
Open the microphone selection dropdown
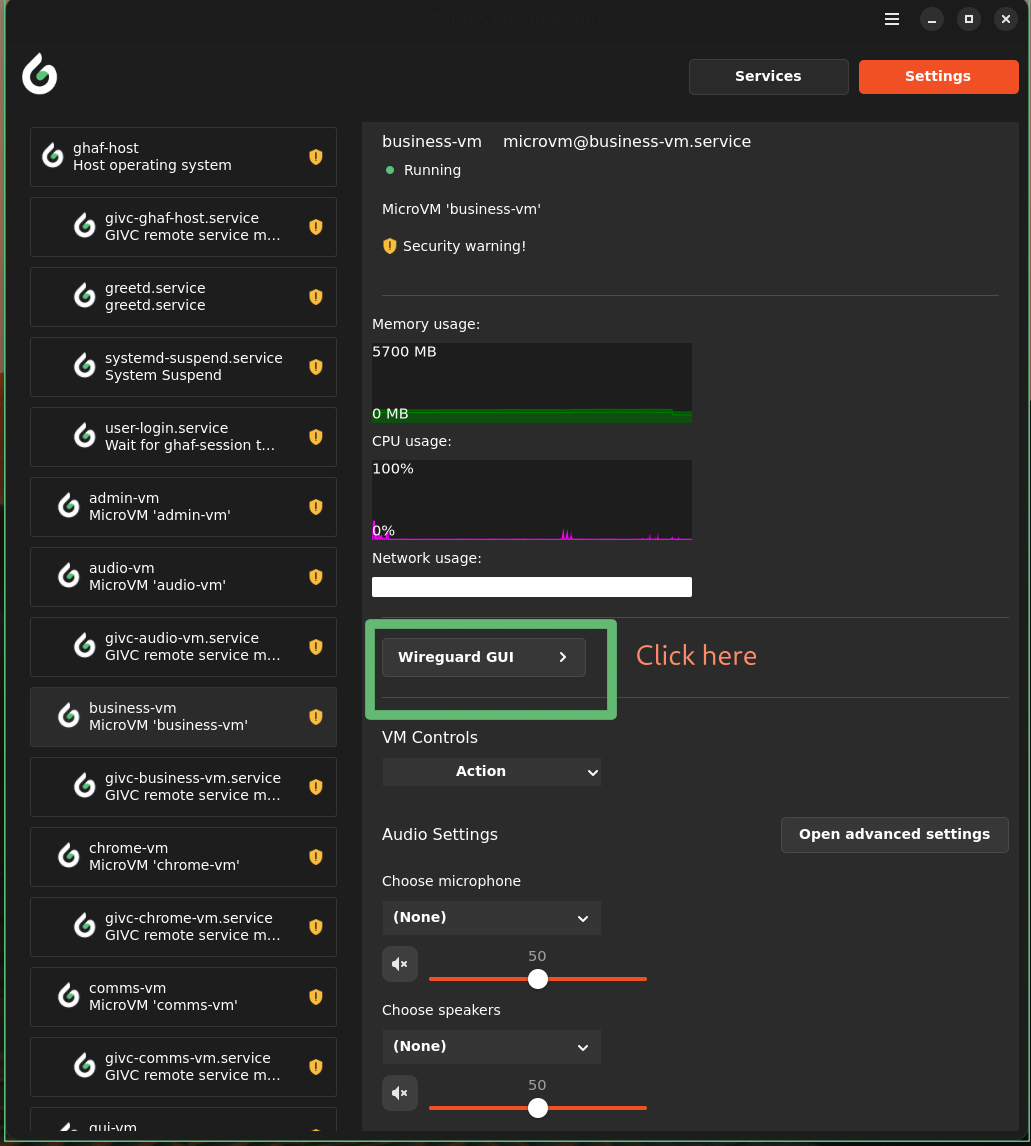(x=491, y=917)
